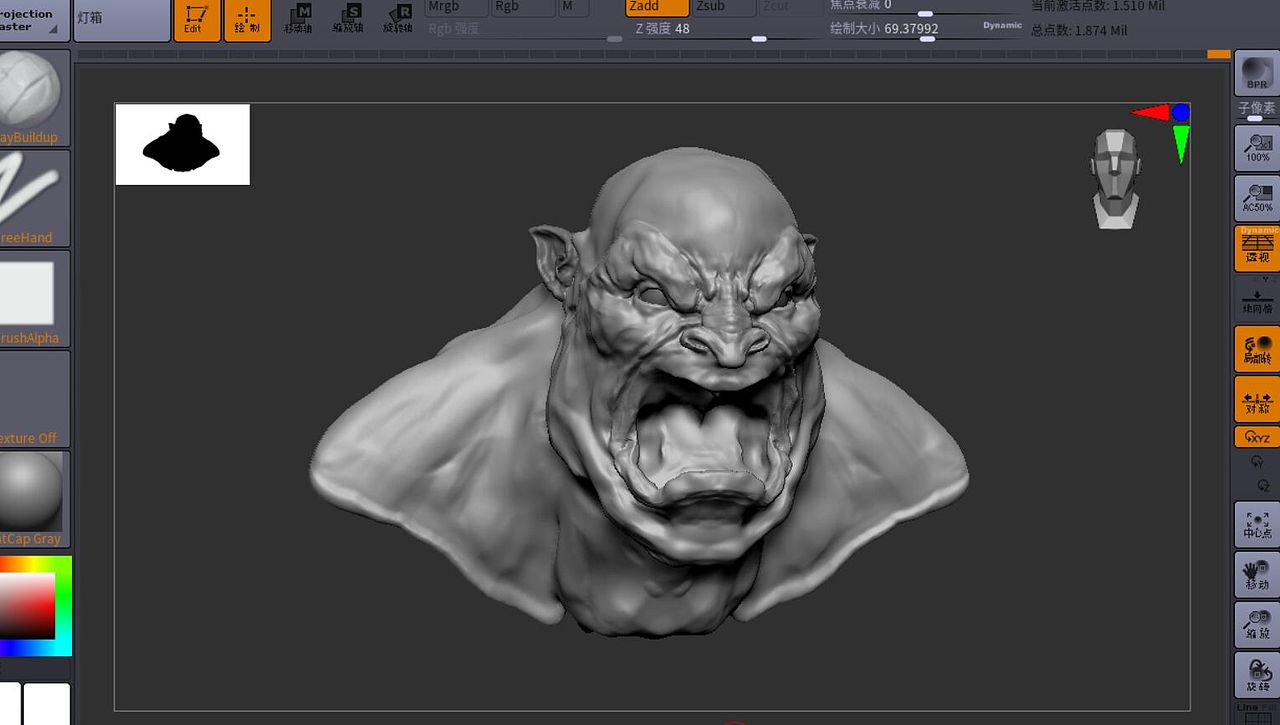Screen dimensions: 1280x725
Task: Open the FreeHand stroke picker
Action: click(35, 198)
